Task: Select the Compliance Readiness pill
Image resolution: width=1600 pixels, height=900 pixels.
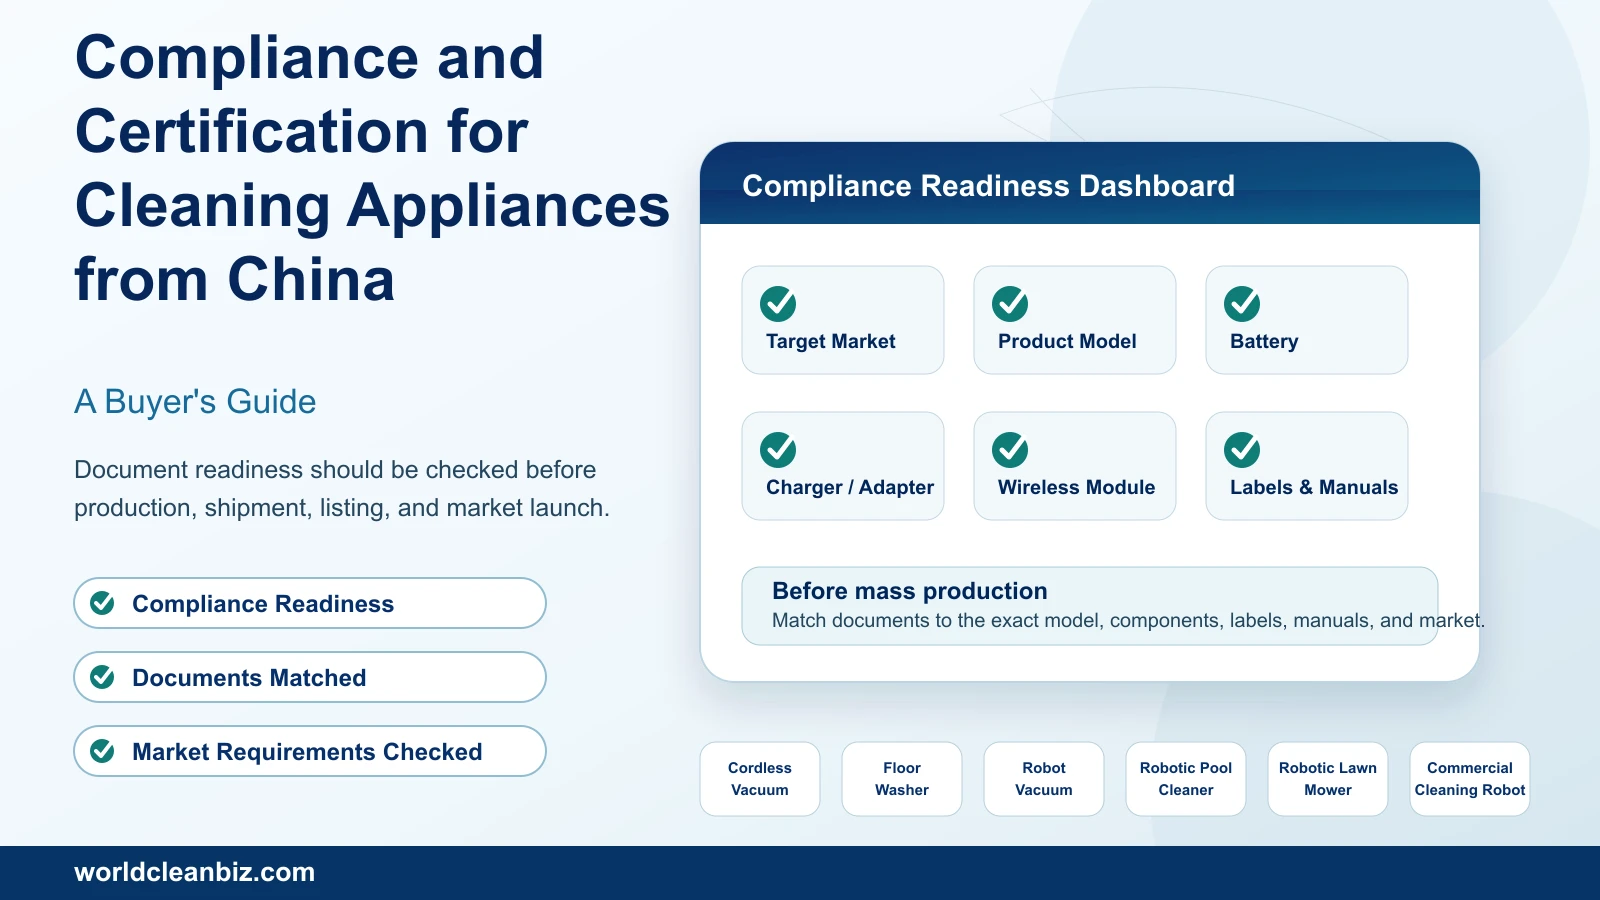Action: click(310, 603)
